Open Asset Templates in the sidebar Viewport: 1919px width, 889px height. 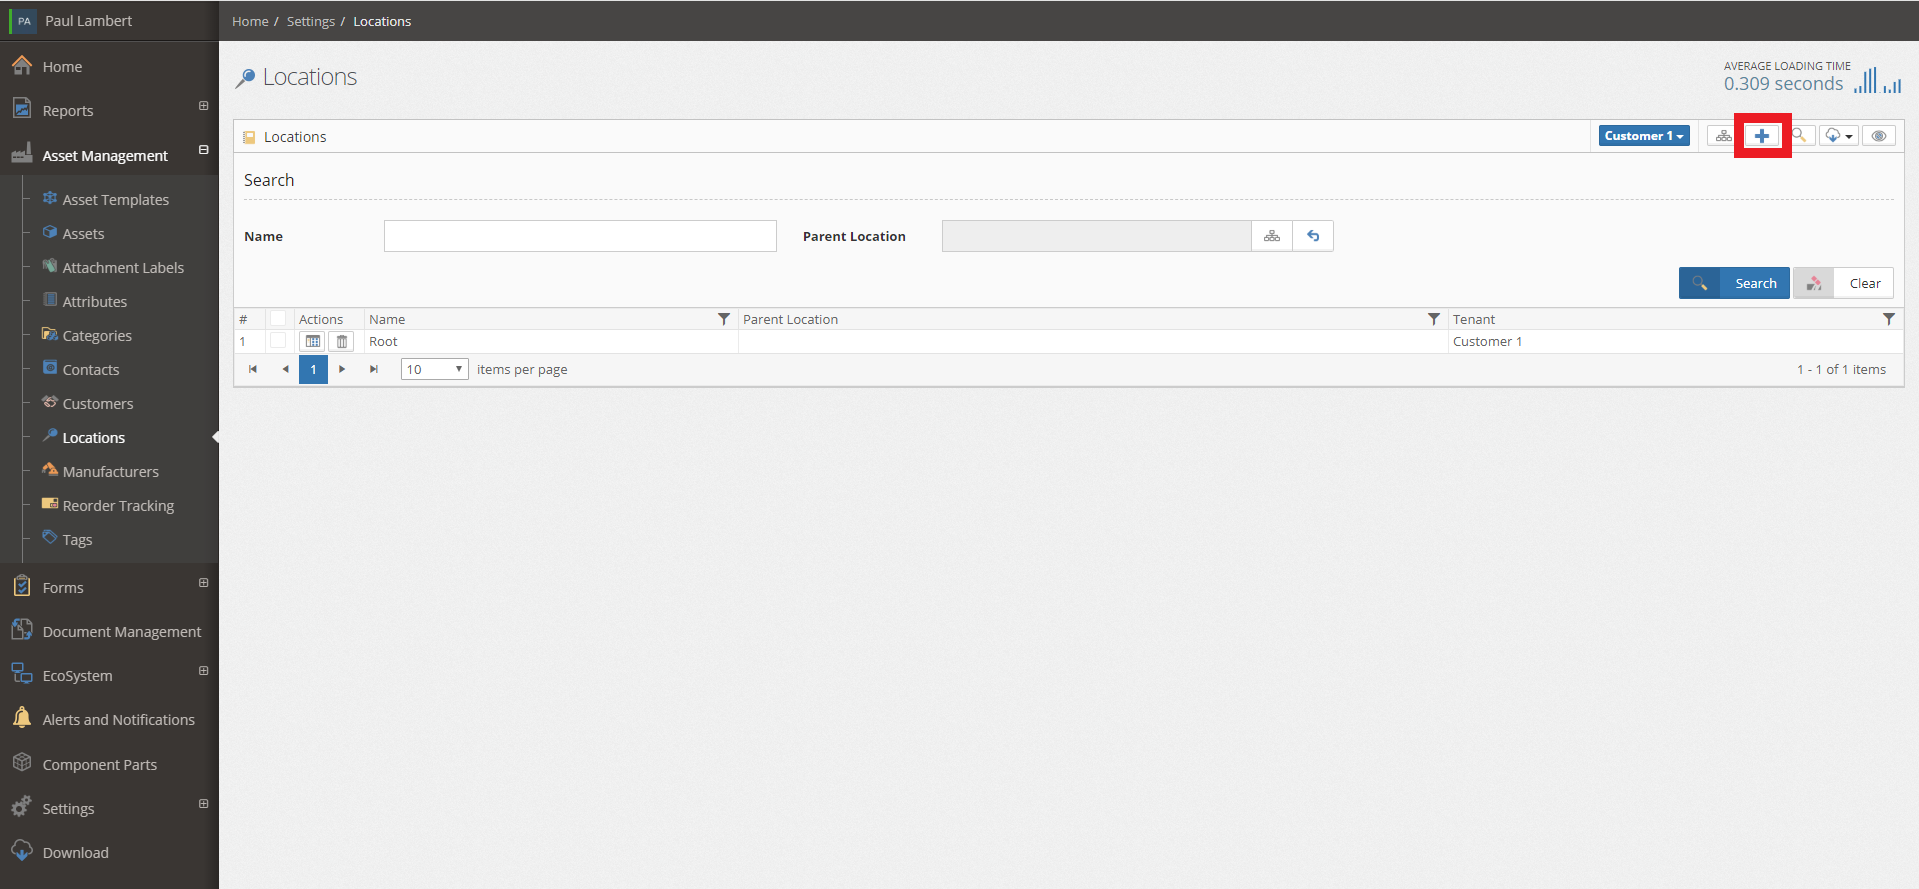point(116,200)
